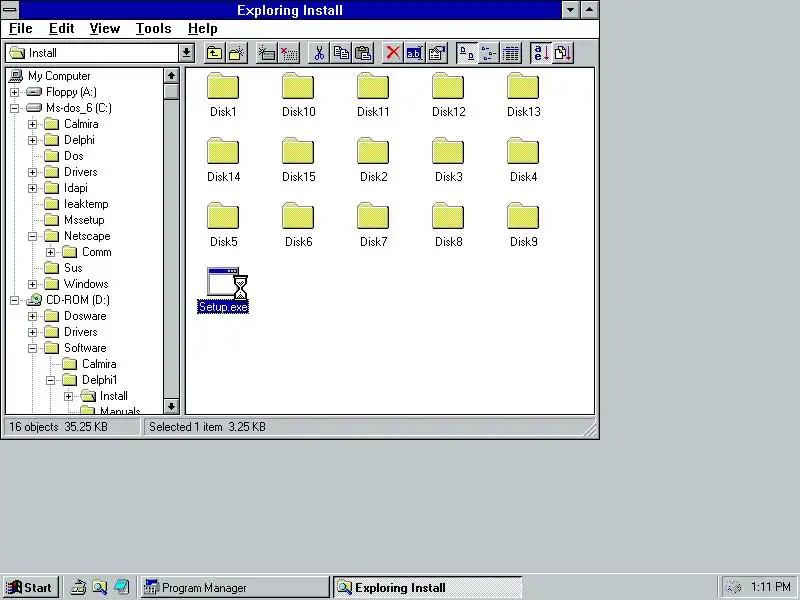Switch to small icons list view
Image resolution: width=800 pixels, height=600 pixels.
489,53
